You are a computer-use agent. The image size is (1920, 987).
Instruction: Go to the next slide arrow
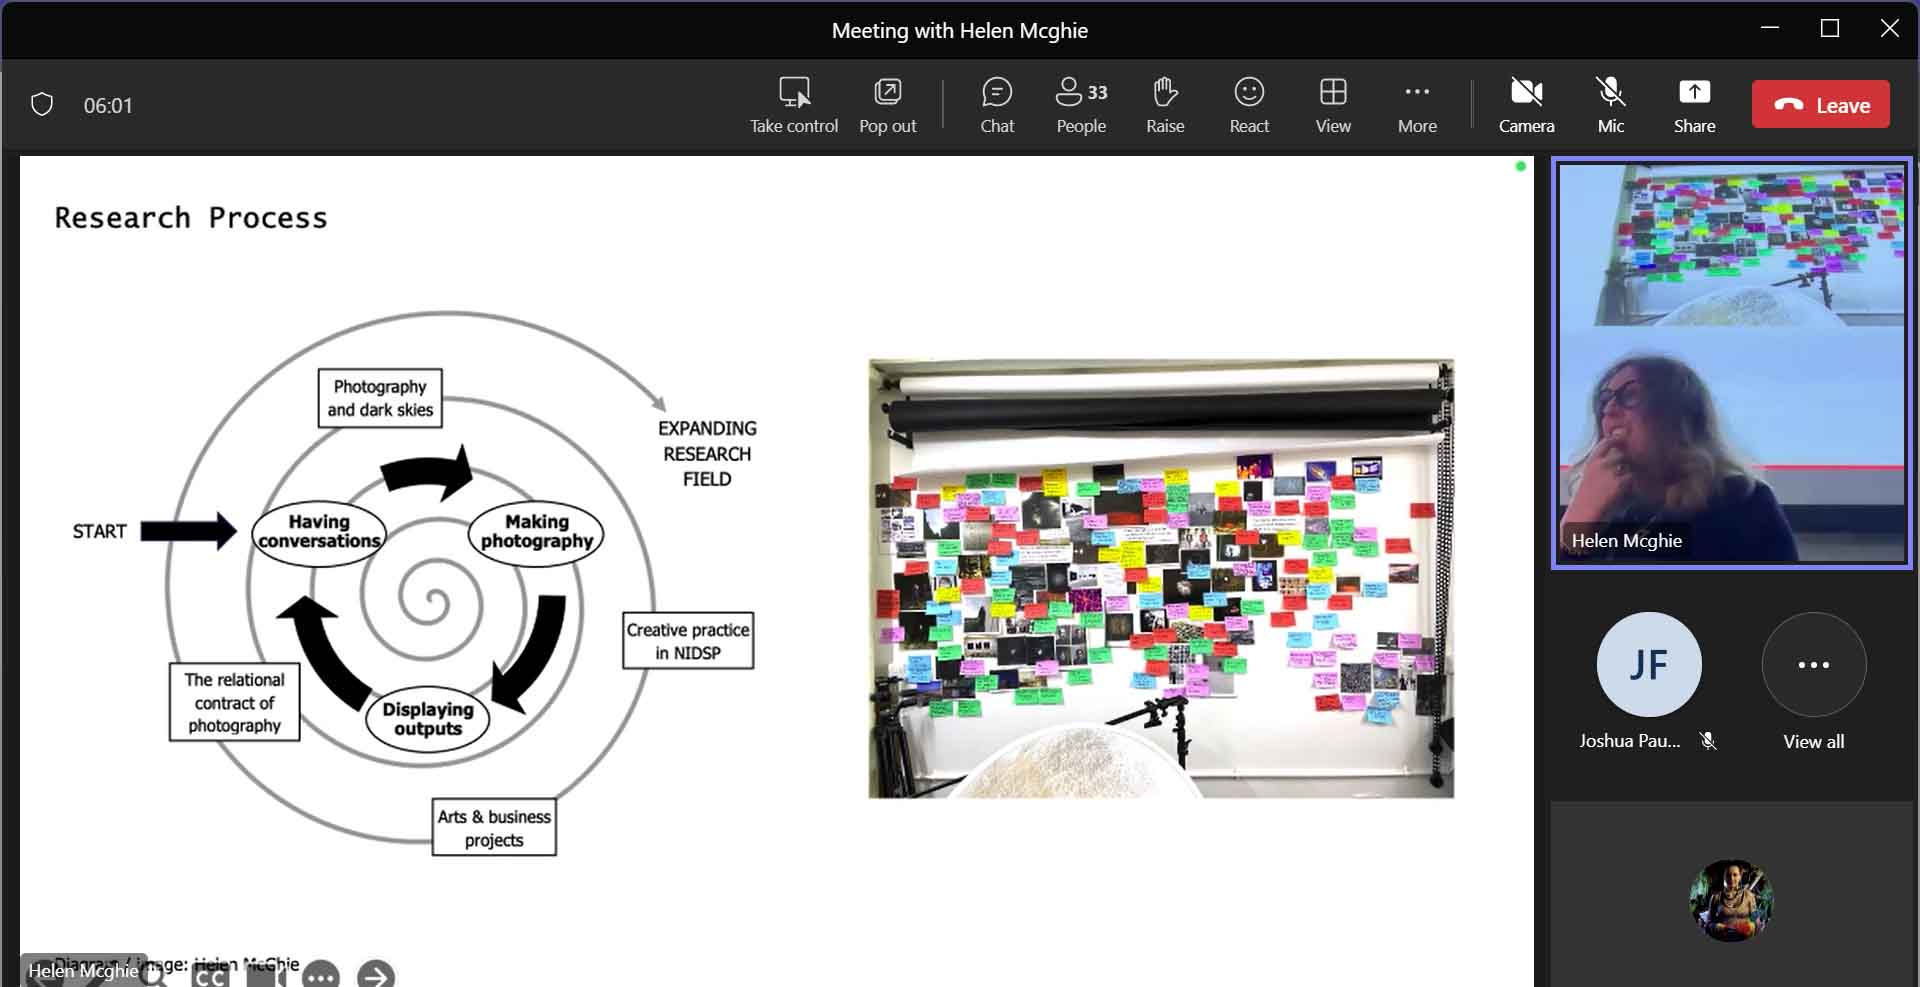[376, 975]
